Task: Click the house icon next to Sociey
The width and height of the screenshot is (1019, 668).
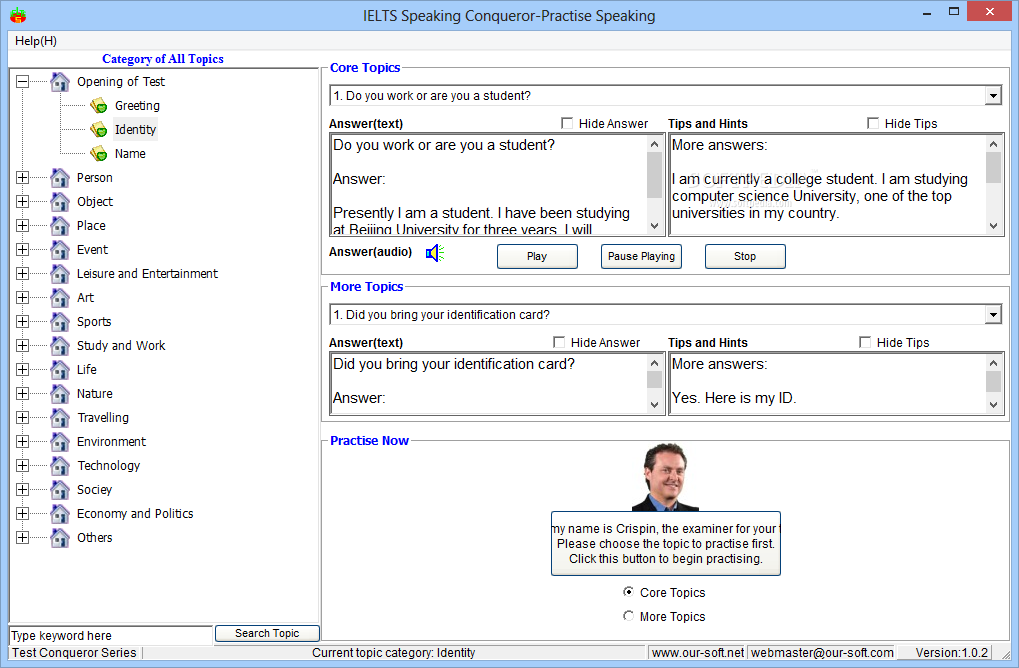Action: point(60,489)
